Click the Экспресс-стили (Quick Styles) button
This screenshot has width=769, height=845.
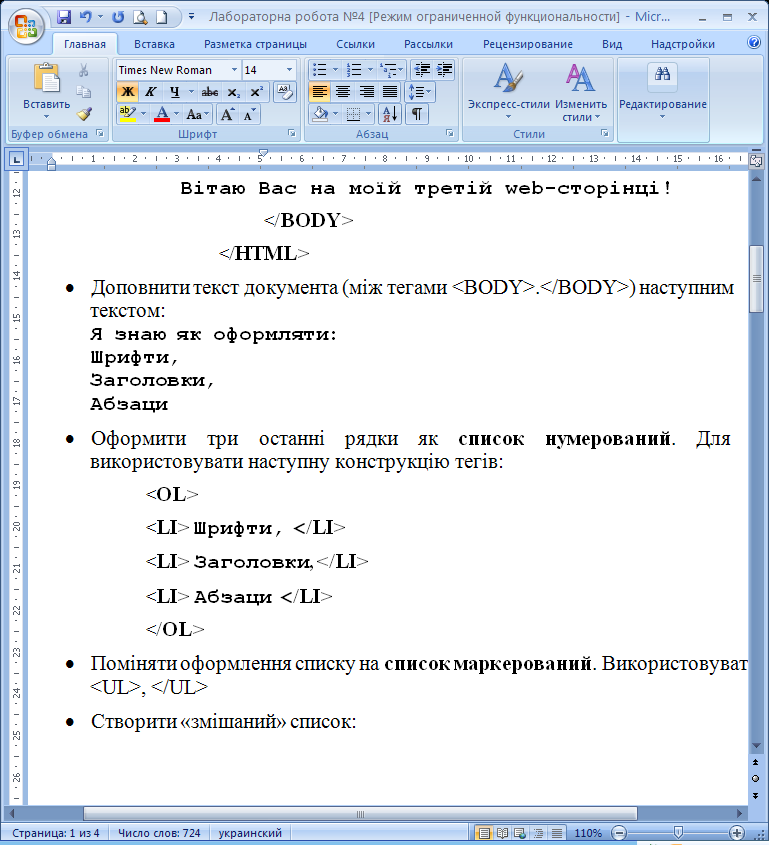(508, 92)
